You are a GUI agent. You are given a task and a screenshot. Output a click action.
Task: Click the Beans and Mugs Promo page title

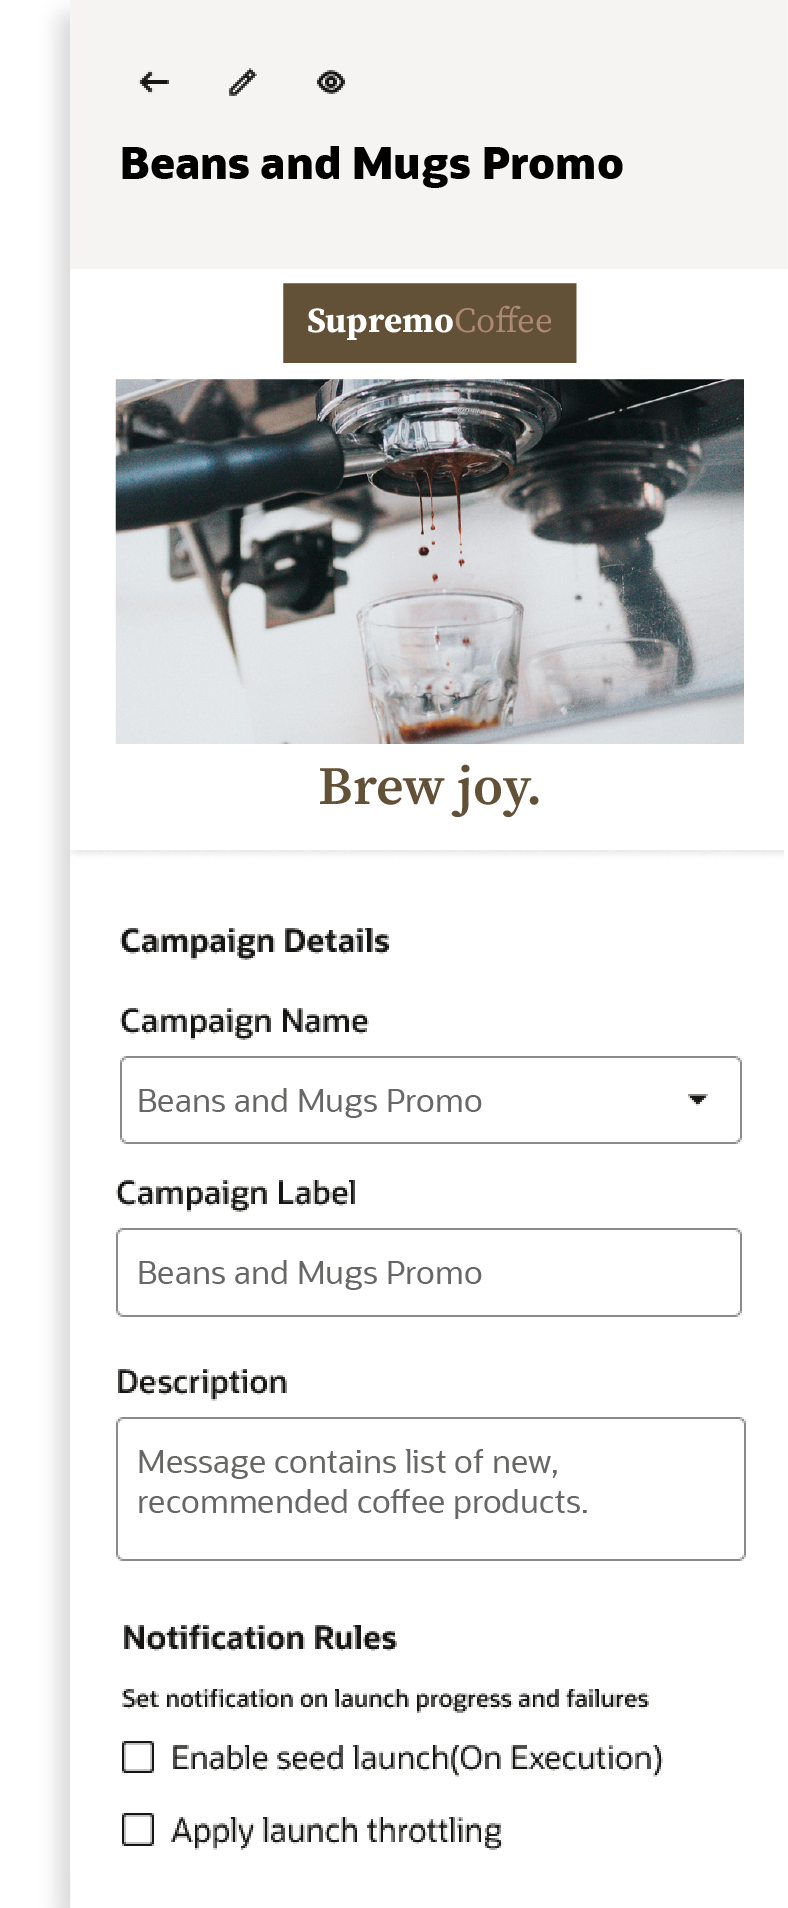(371, 164)
